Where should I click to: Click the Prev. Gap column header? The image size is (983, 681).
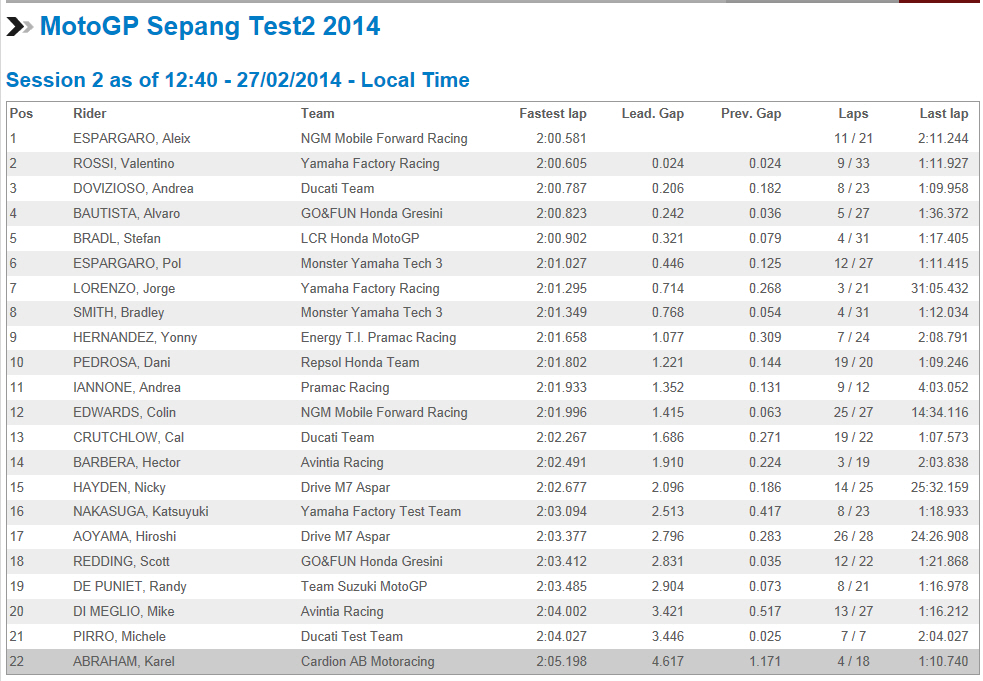pyautogui.click(x=751, y=114)
